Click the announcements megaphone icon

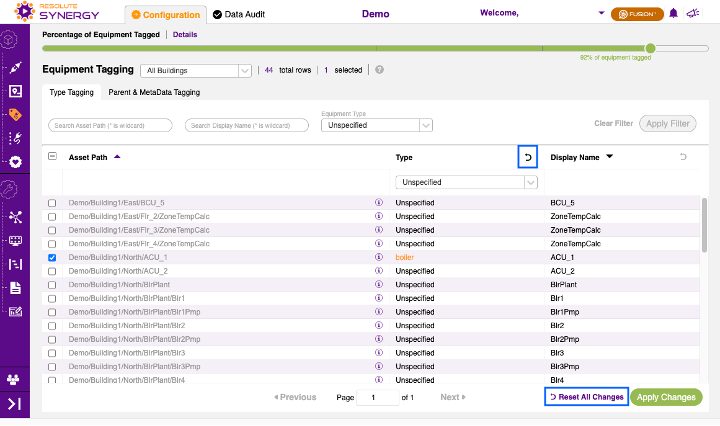pos(692,13)
